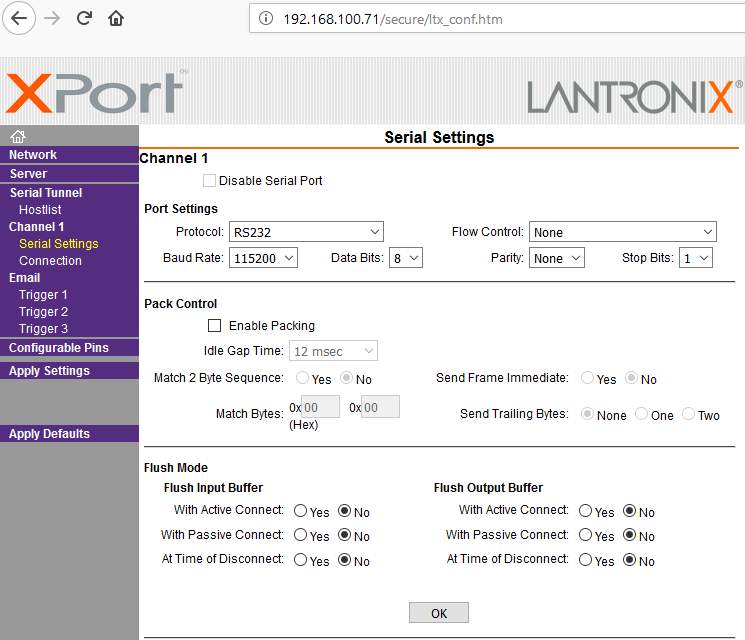Click the browser forward arrow
Screen dimensions: 745x640
[52, 19]
